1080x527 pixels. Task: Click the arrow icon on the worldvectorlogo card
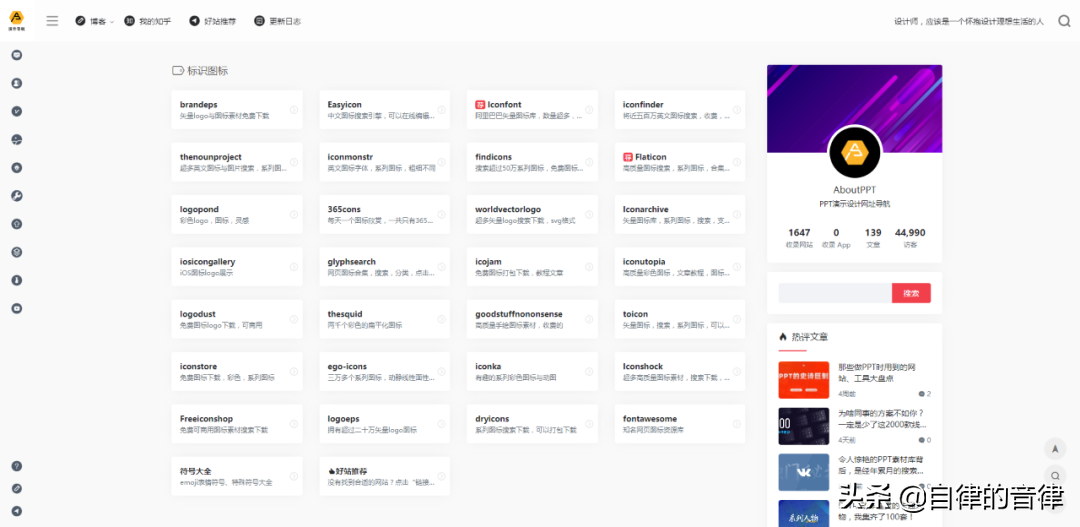[x=589, y=214]
